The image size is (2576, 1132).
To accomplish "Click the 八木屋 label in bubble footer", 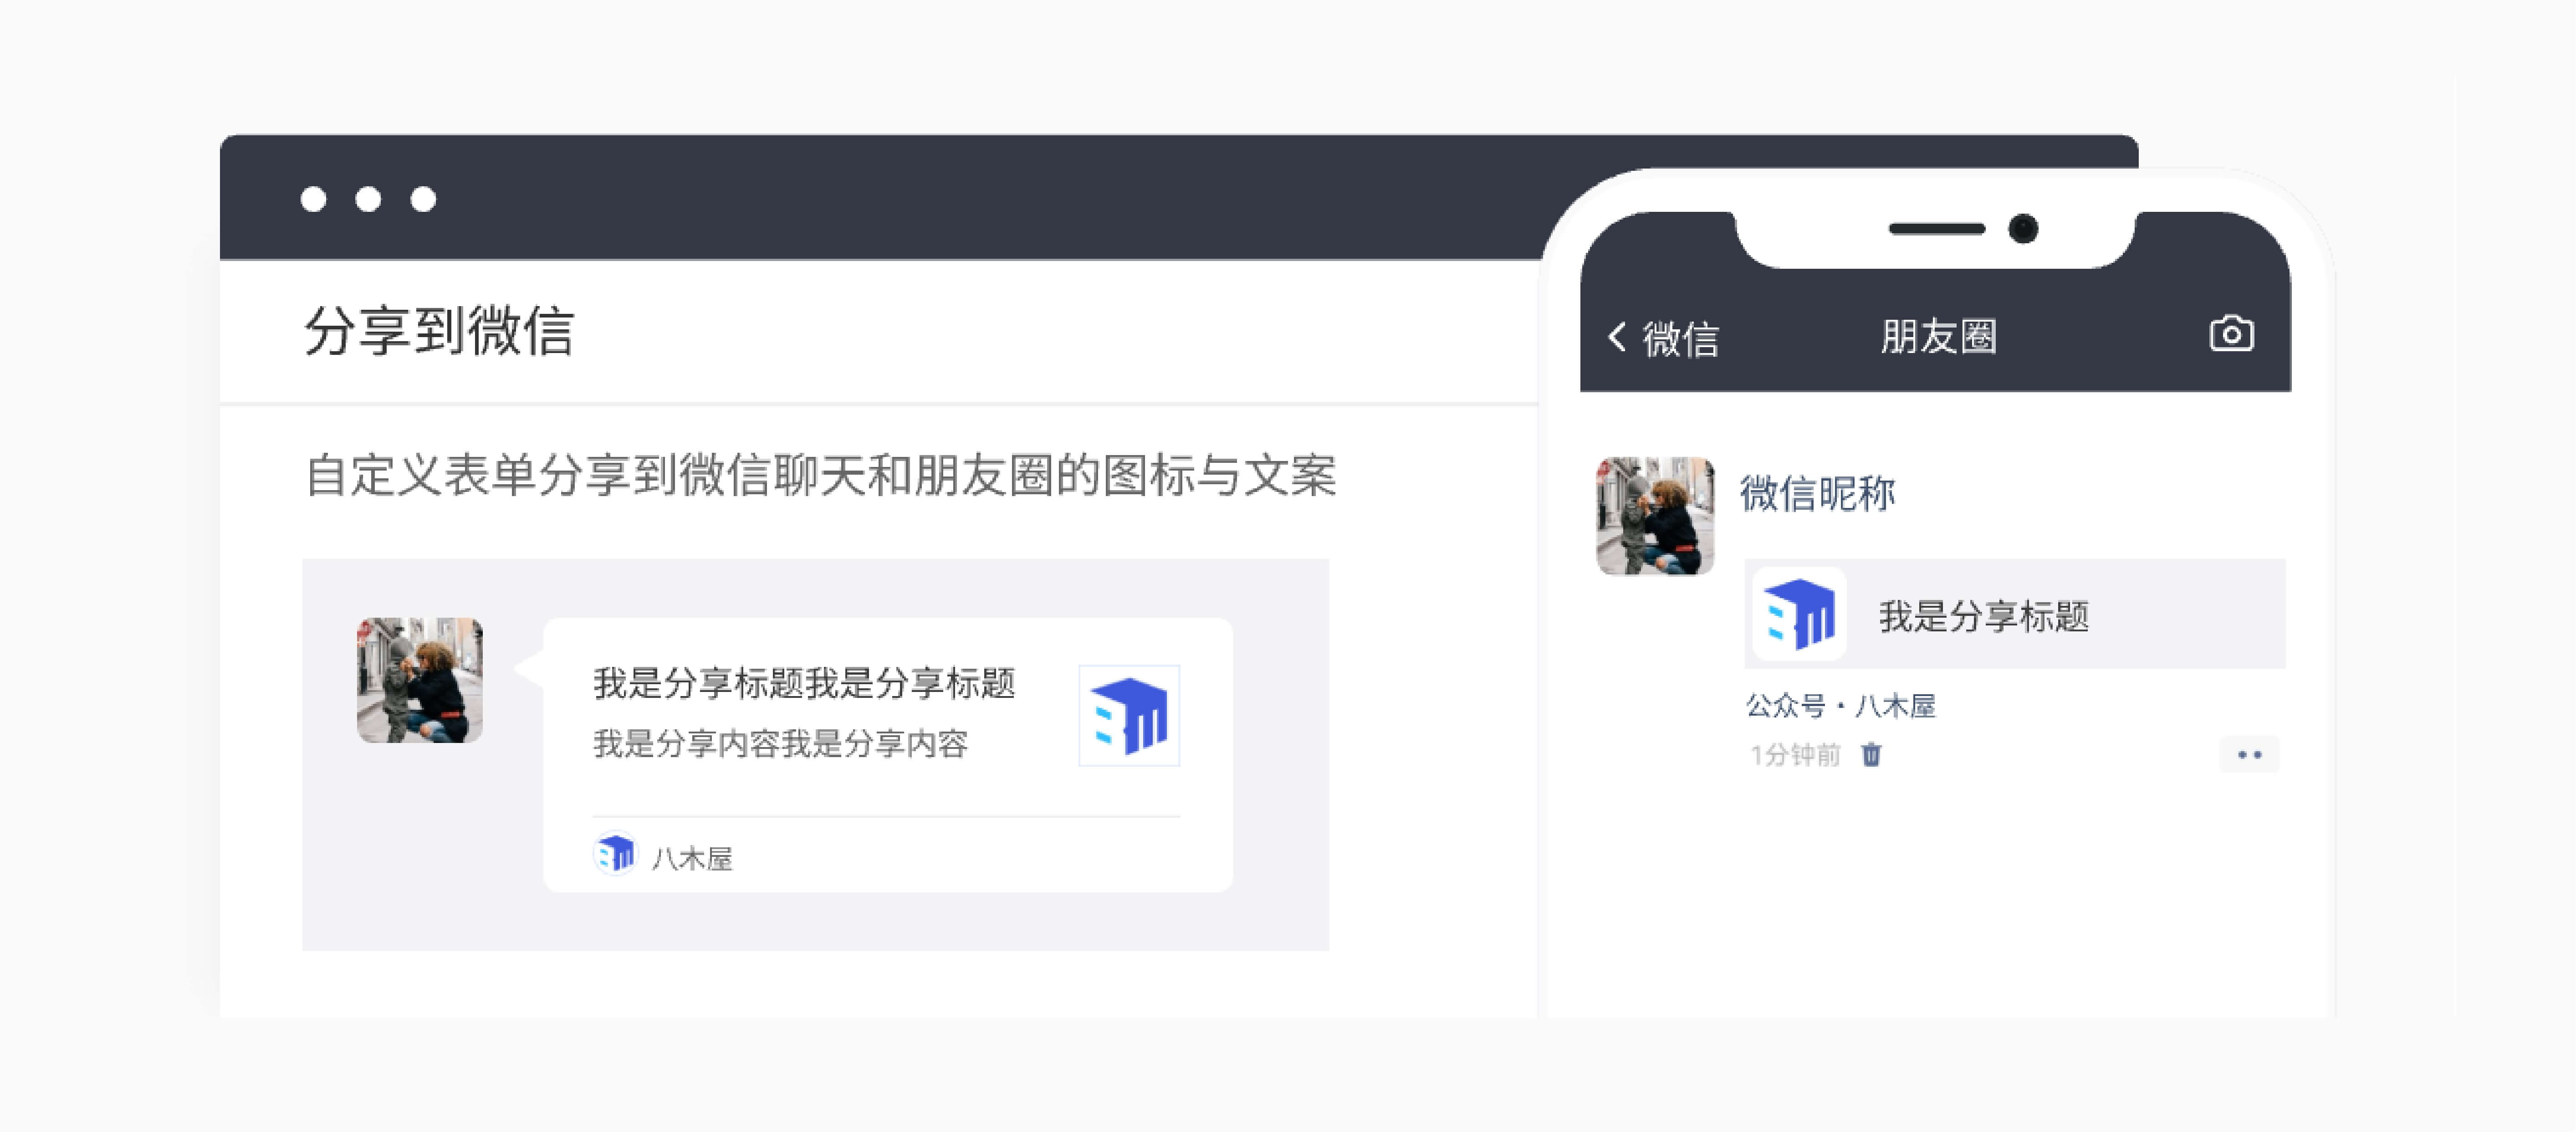I will point(692,858).
